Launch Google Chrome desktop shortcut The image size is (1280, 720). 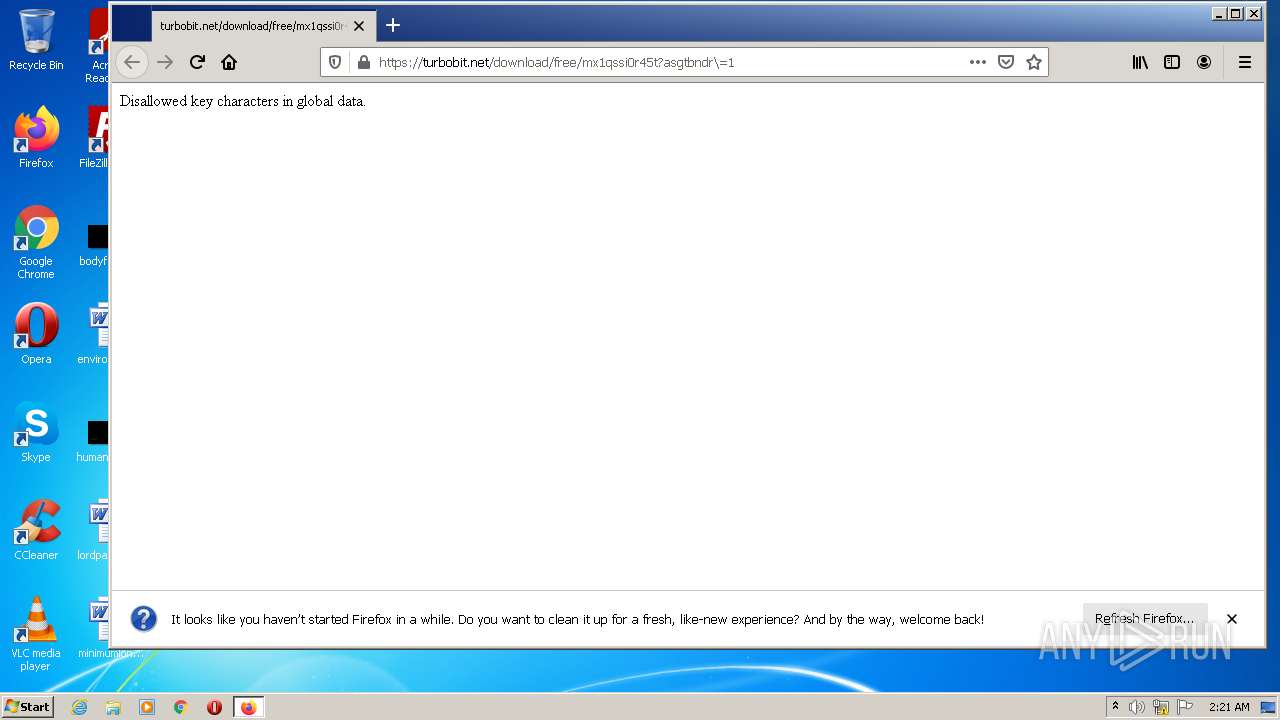point(36,243)
